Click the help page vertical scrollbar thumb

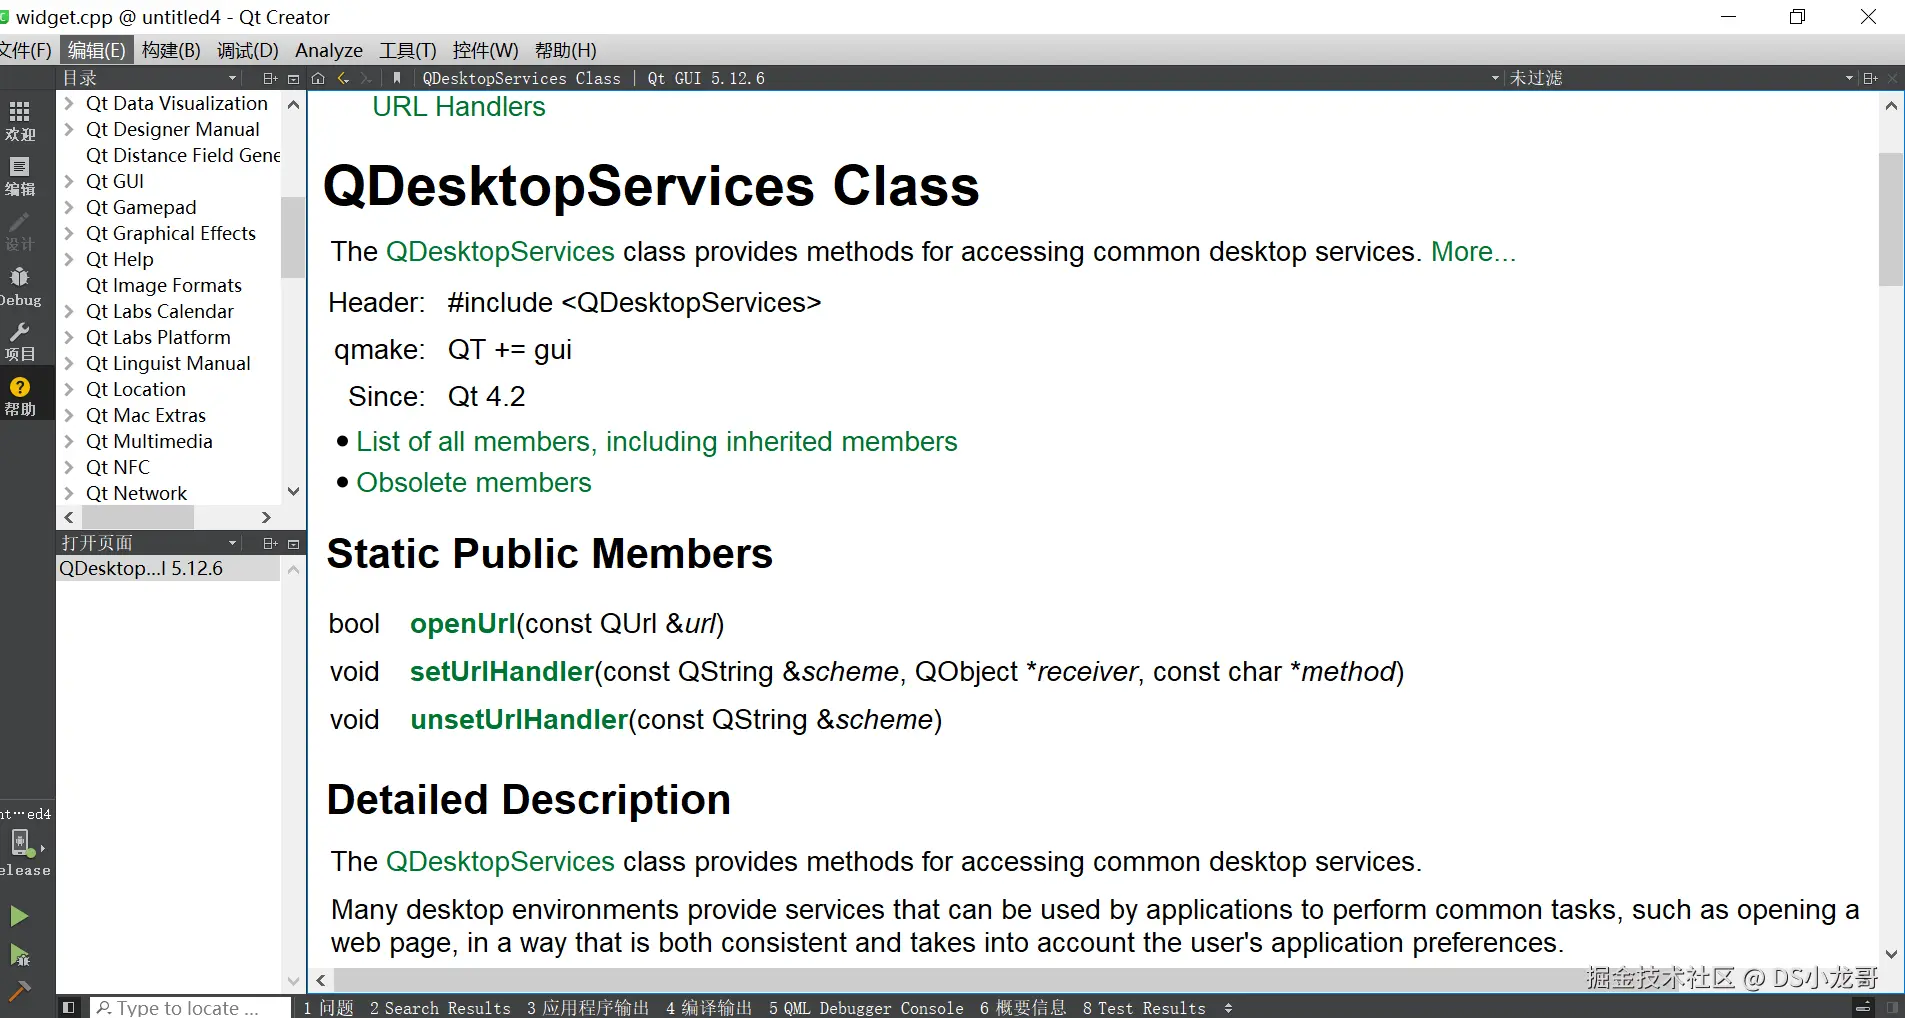click(1891, 220)
